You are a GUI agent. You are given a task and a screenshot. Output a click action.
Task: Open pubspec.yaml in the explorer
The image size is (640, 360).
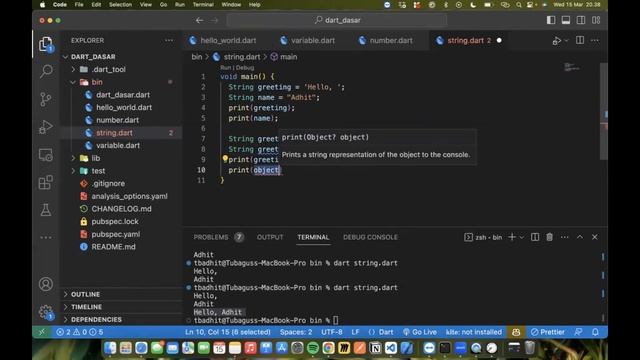tap(116, 234)
